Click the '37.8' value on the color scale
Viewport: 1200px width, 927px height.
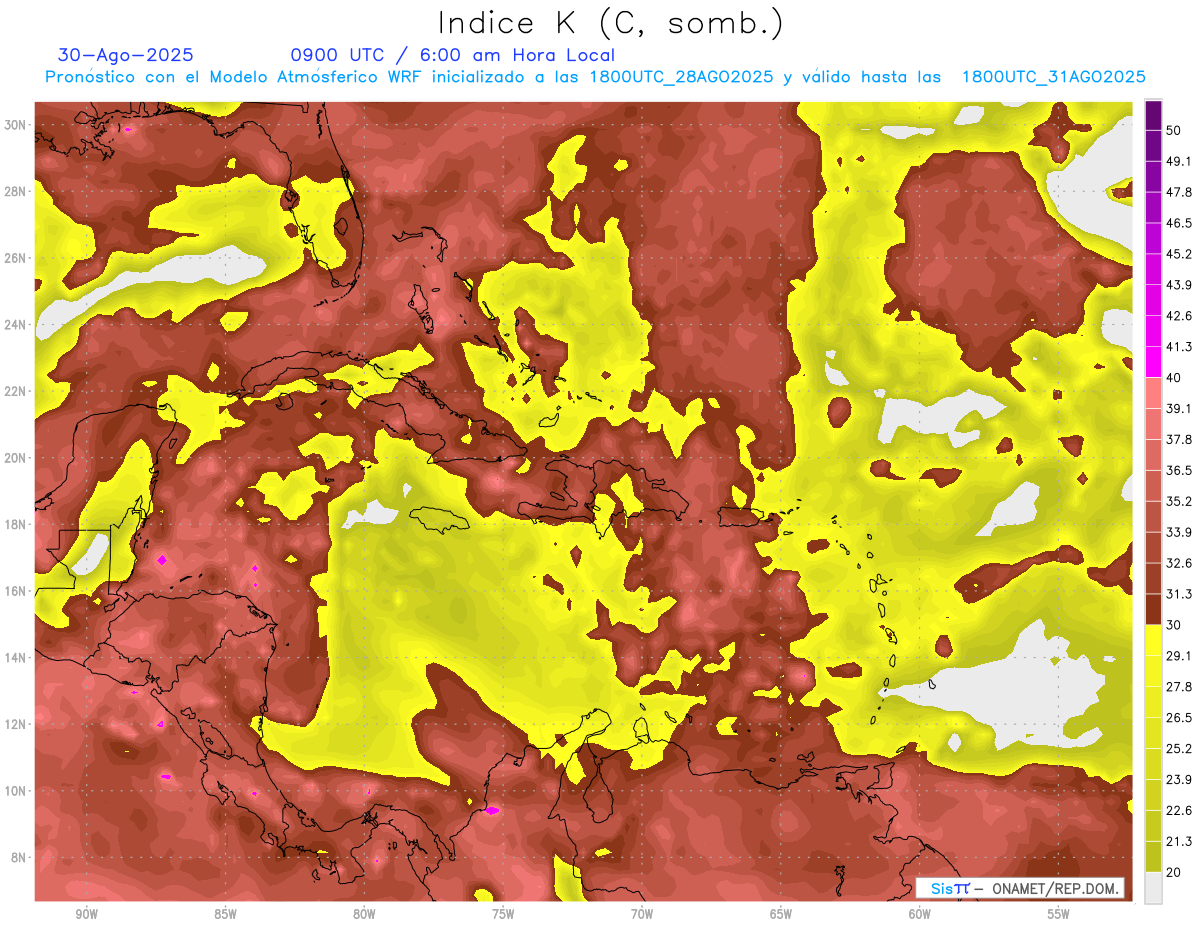pyautogui.click(x=1179, y=439)
